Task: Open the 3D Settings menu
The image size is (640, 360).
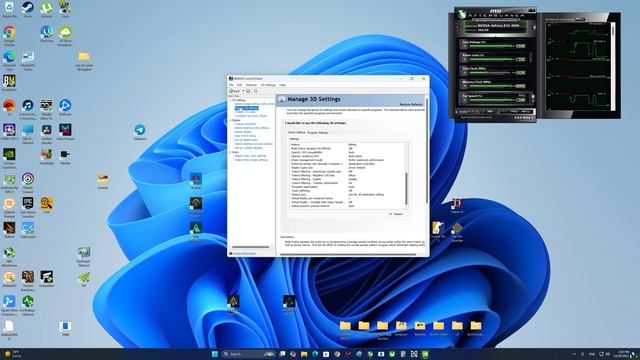Action: 268,85
